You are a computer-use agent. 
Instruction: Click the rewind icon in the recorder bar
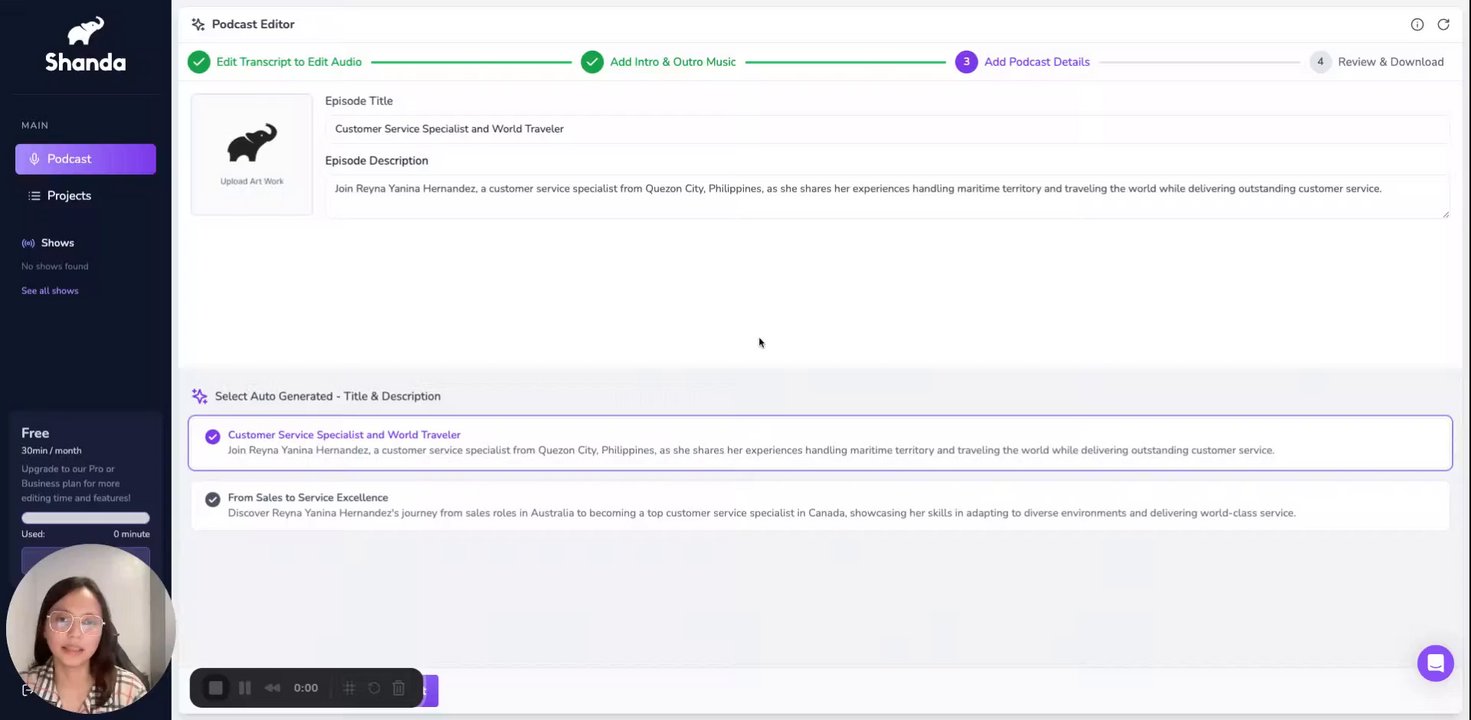tap(272, 688)
